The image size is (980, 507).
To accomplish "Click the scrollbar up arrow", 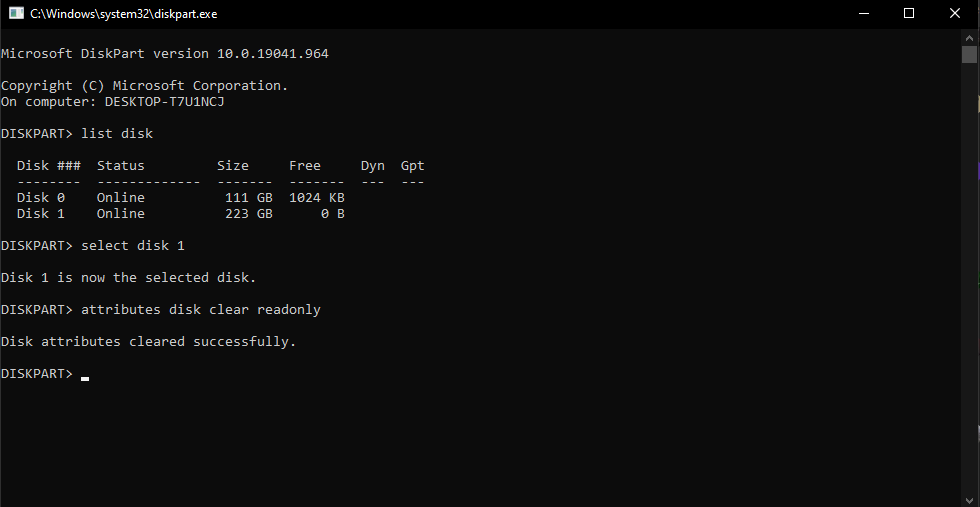I will click(x=970, y=37).
